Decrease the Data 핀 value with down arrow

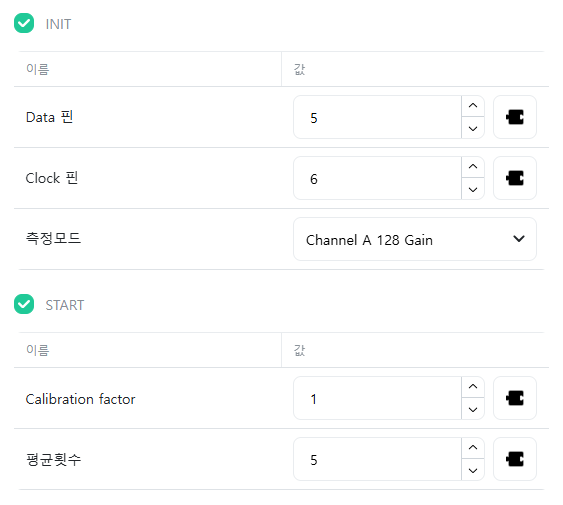point(473,128)
